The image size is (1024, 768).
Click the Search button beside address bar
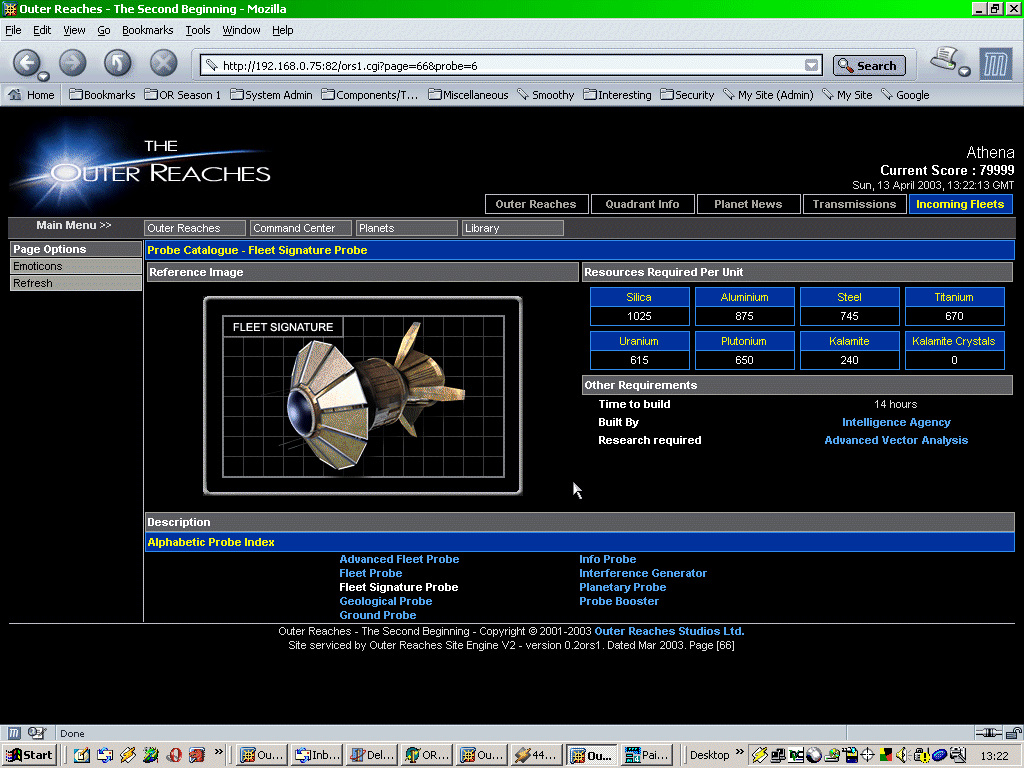click(x=868, y=66)
